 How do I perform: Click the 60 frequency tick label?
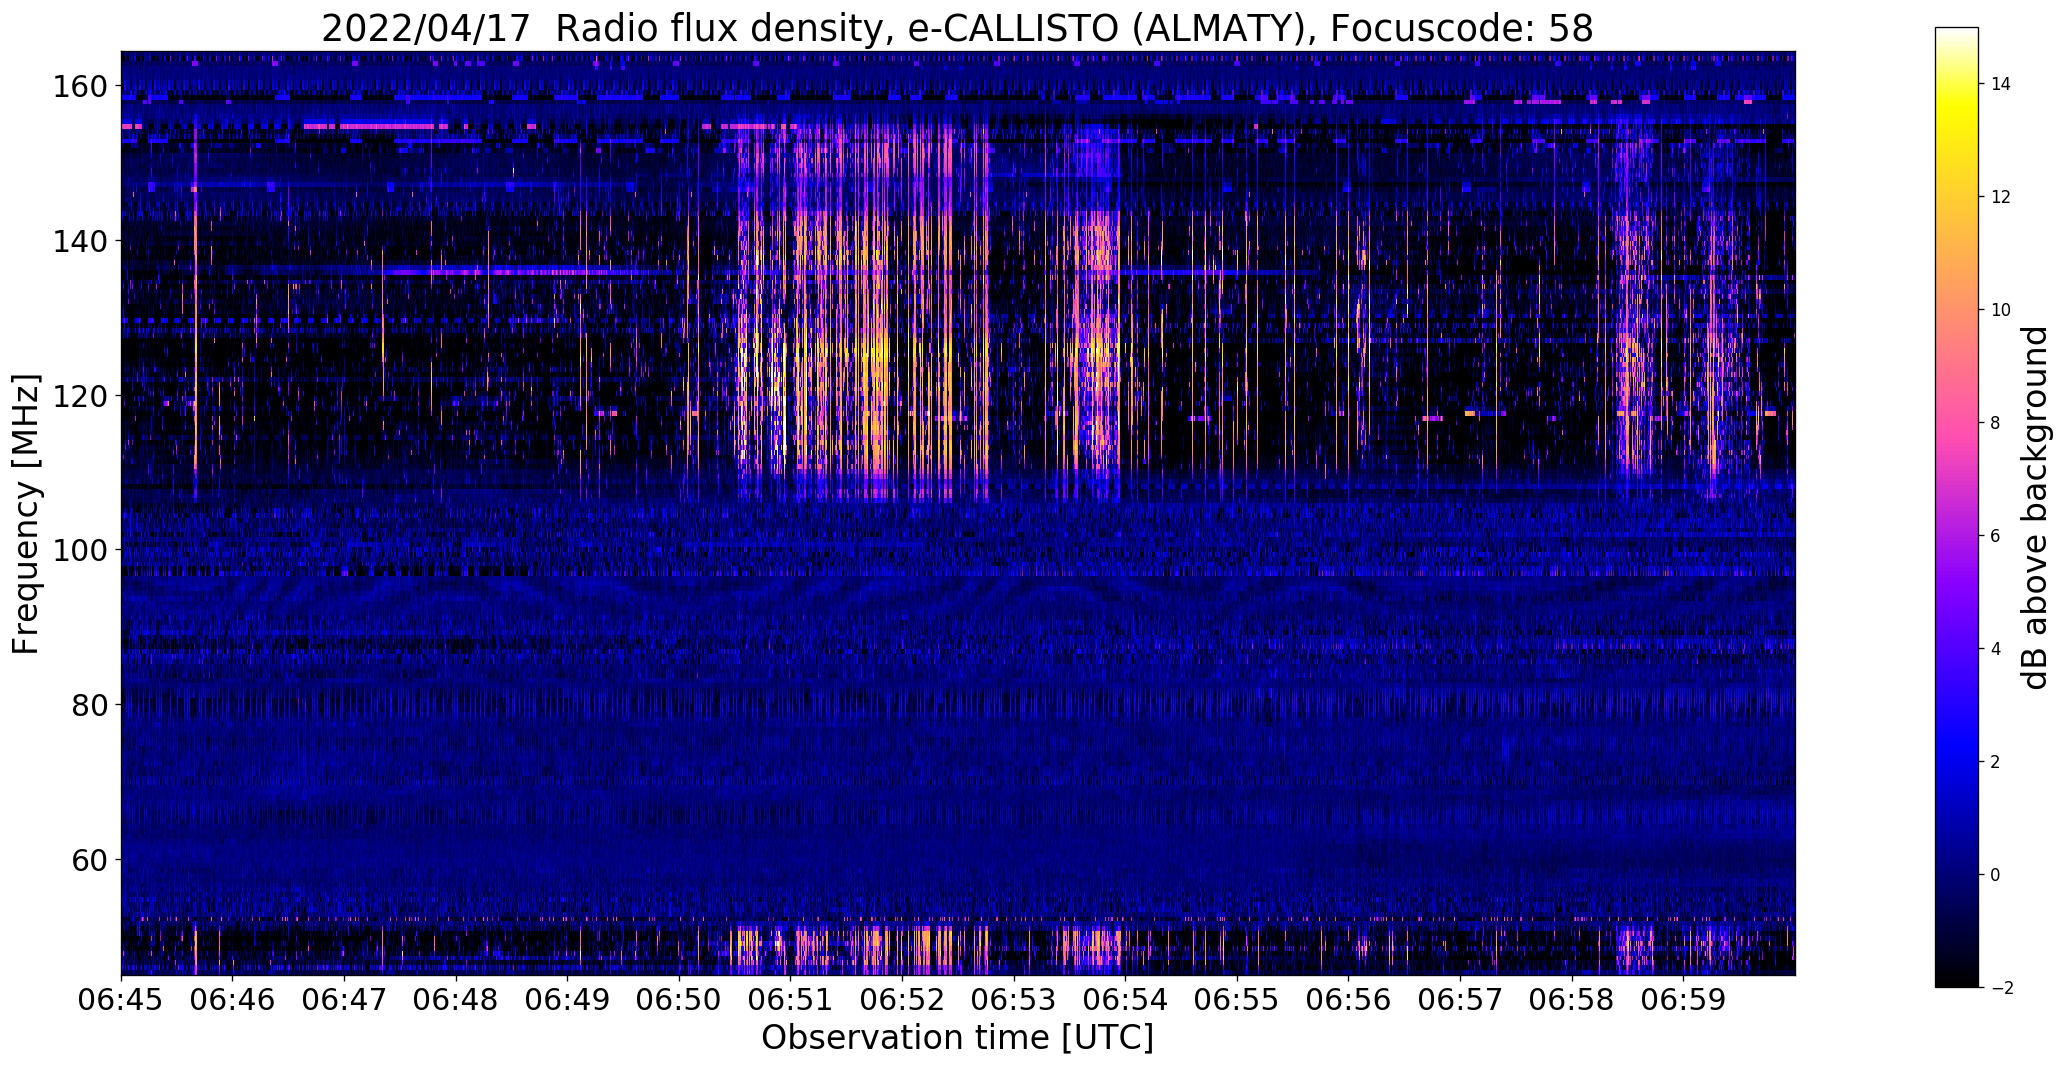pos(92,860)
